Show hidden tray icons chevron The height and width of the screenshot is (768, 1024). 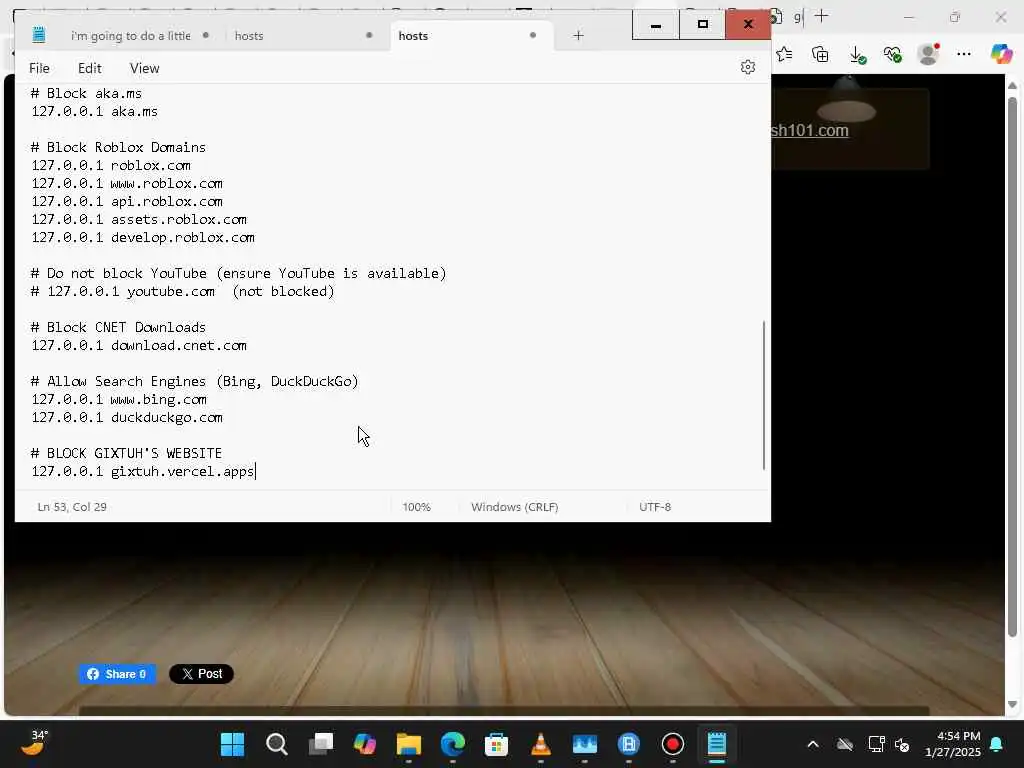pos(813,744)
